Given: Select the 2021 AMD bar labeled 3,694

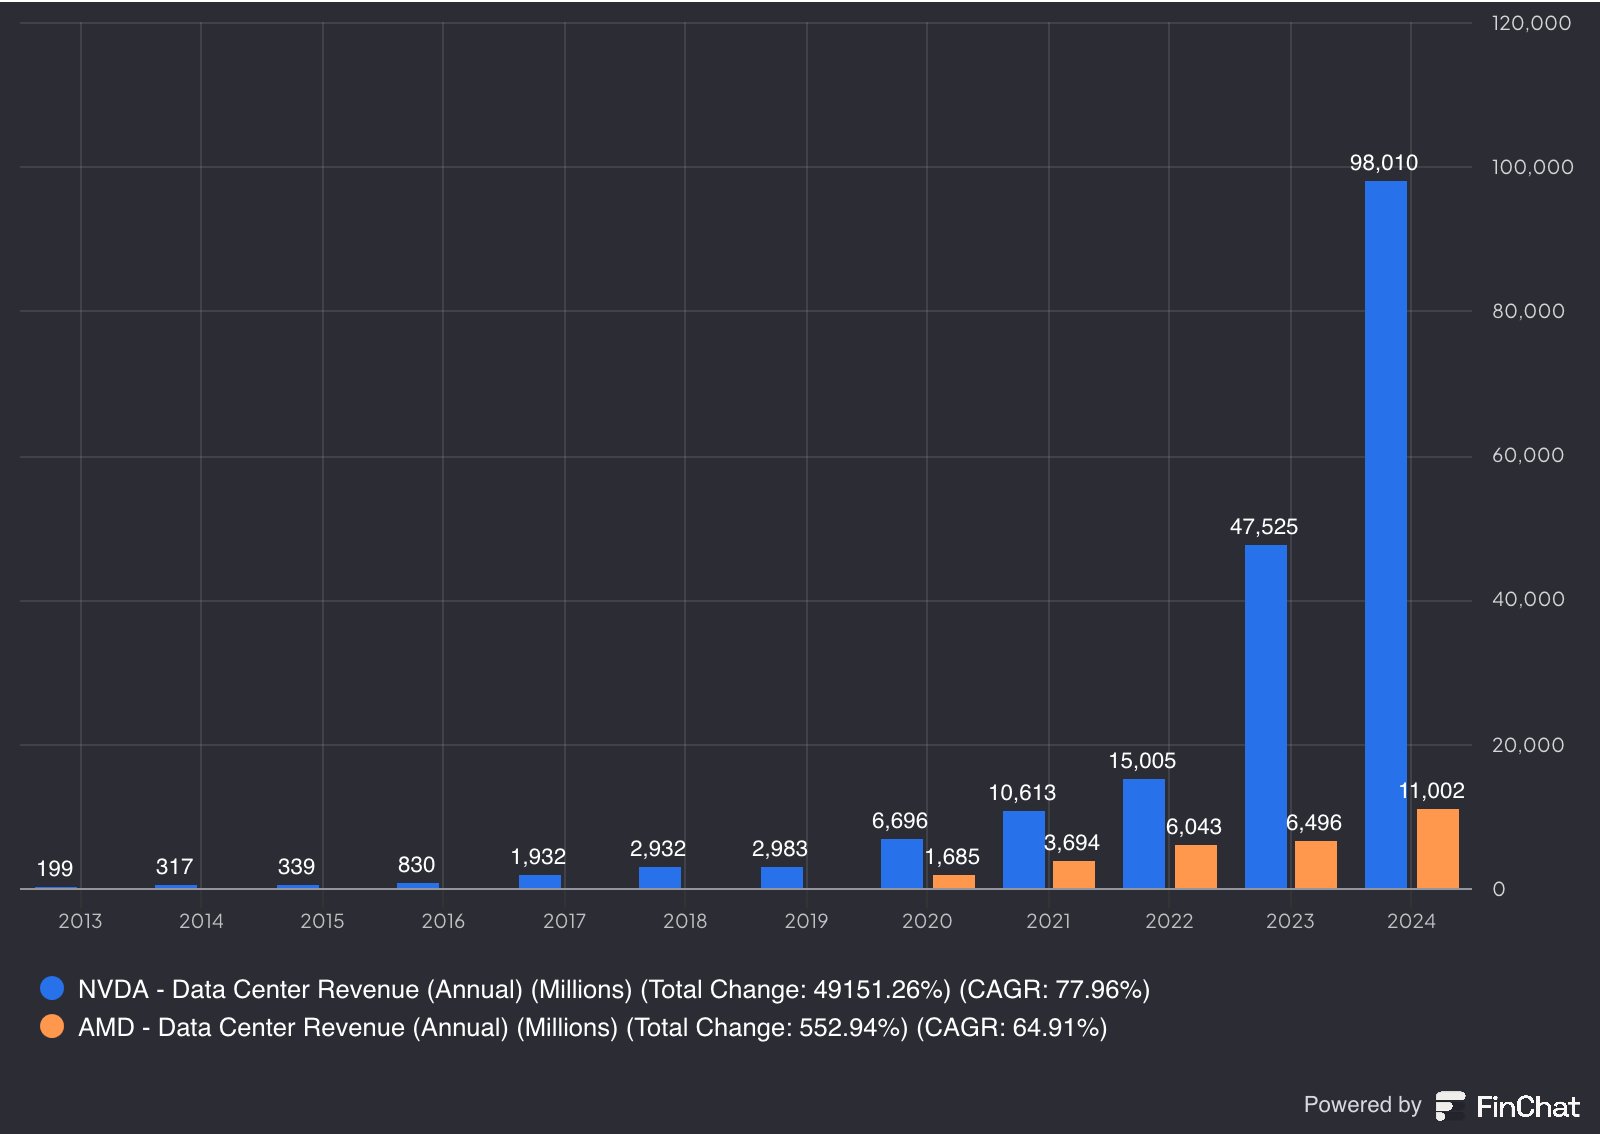Looking at the screenshot, I should (1074, 874).
